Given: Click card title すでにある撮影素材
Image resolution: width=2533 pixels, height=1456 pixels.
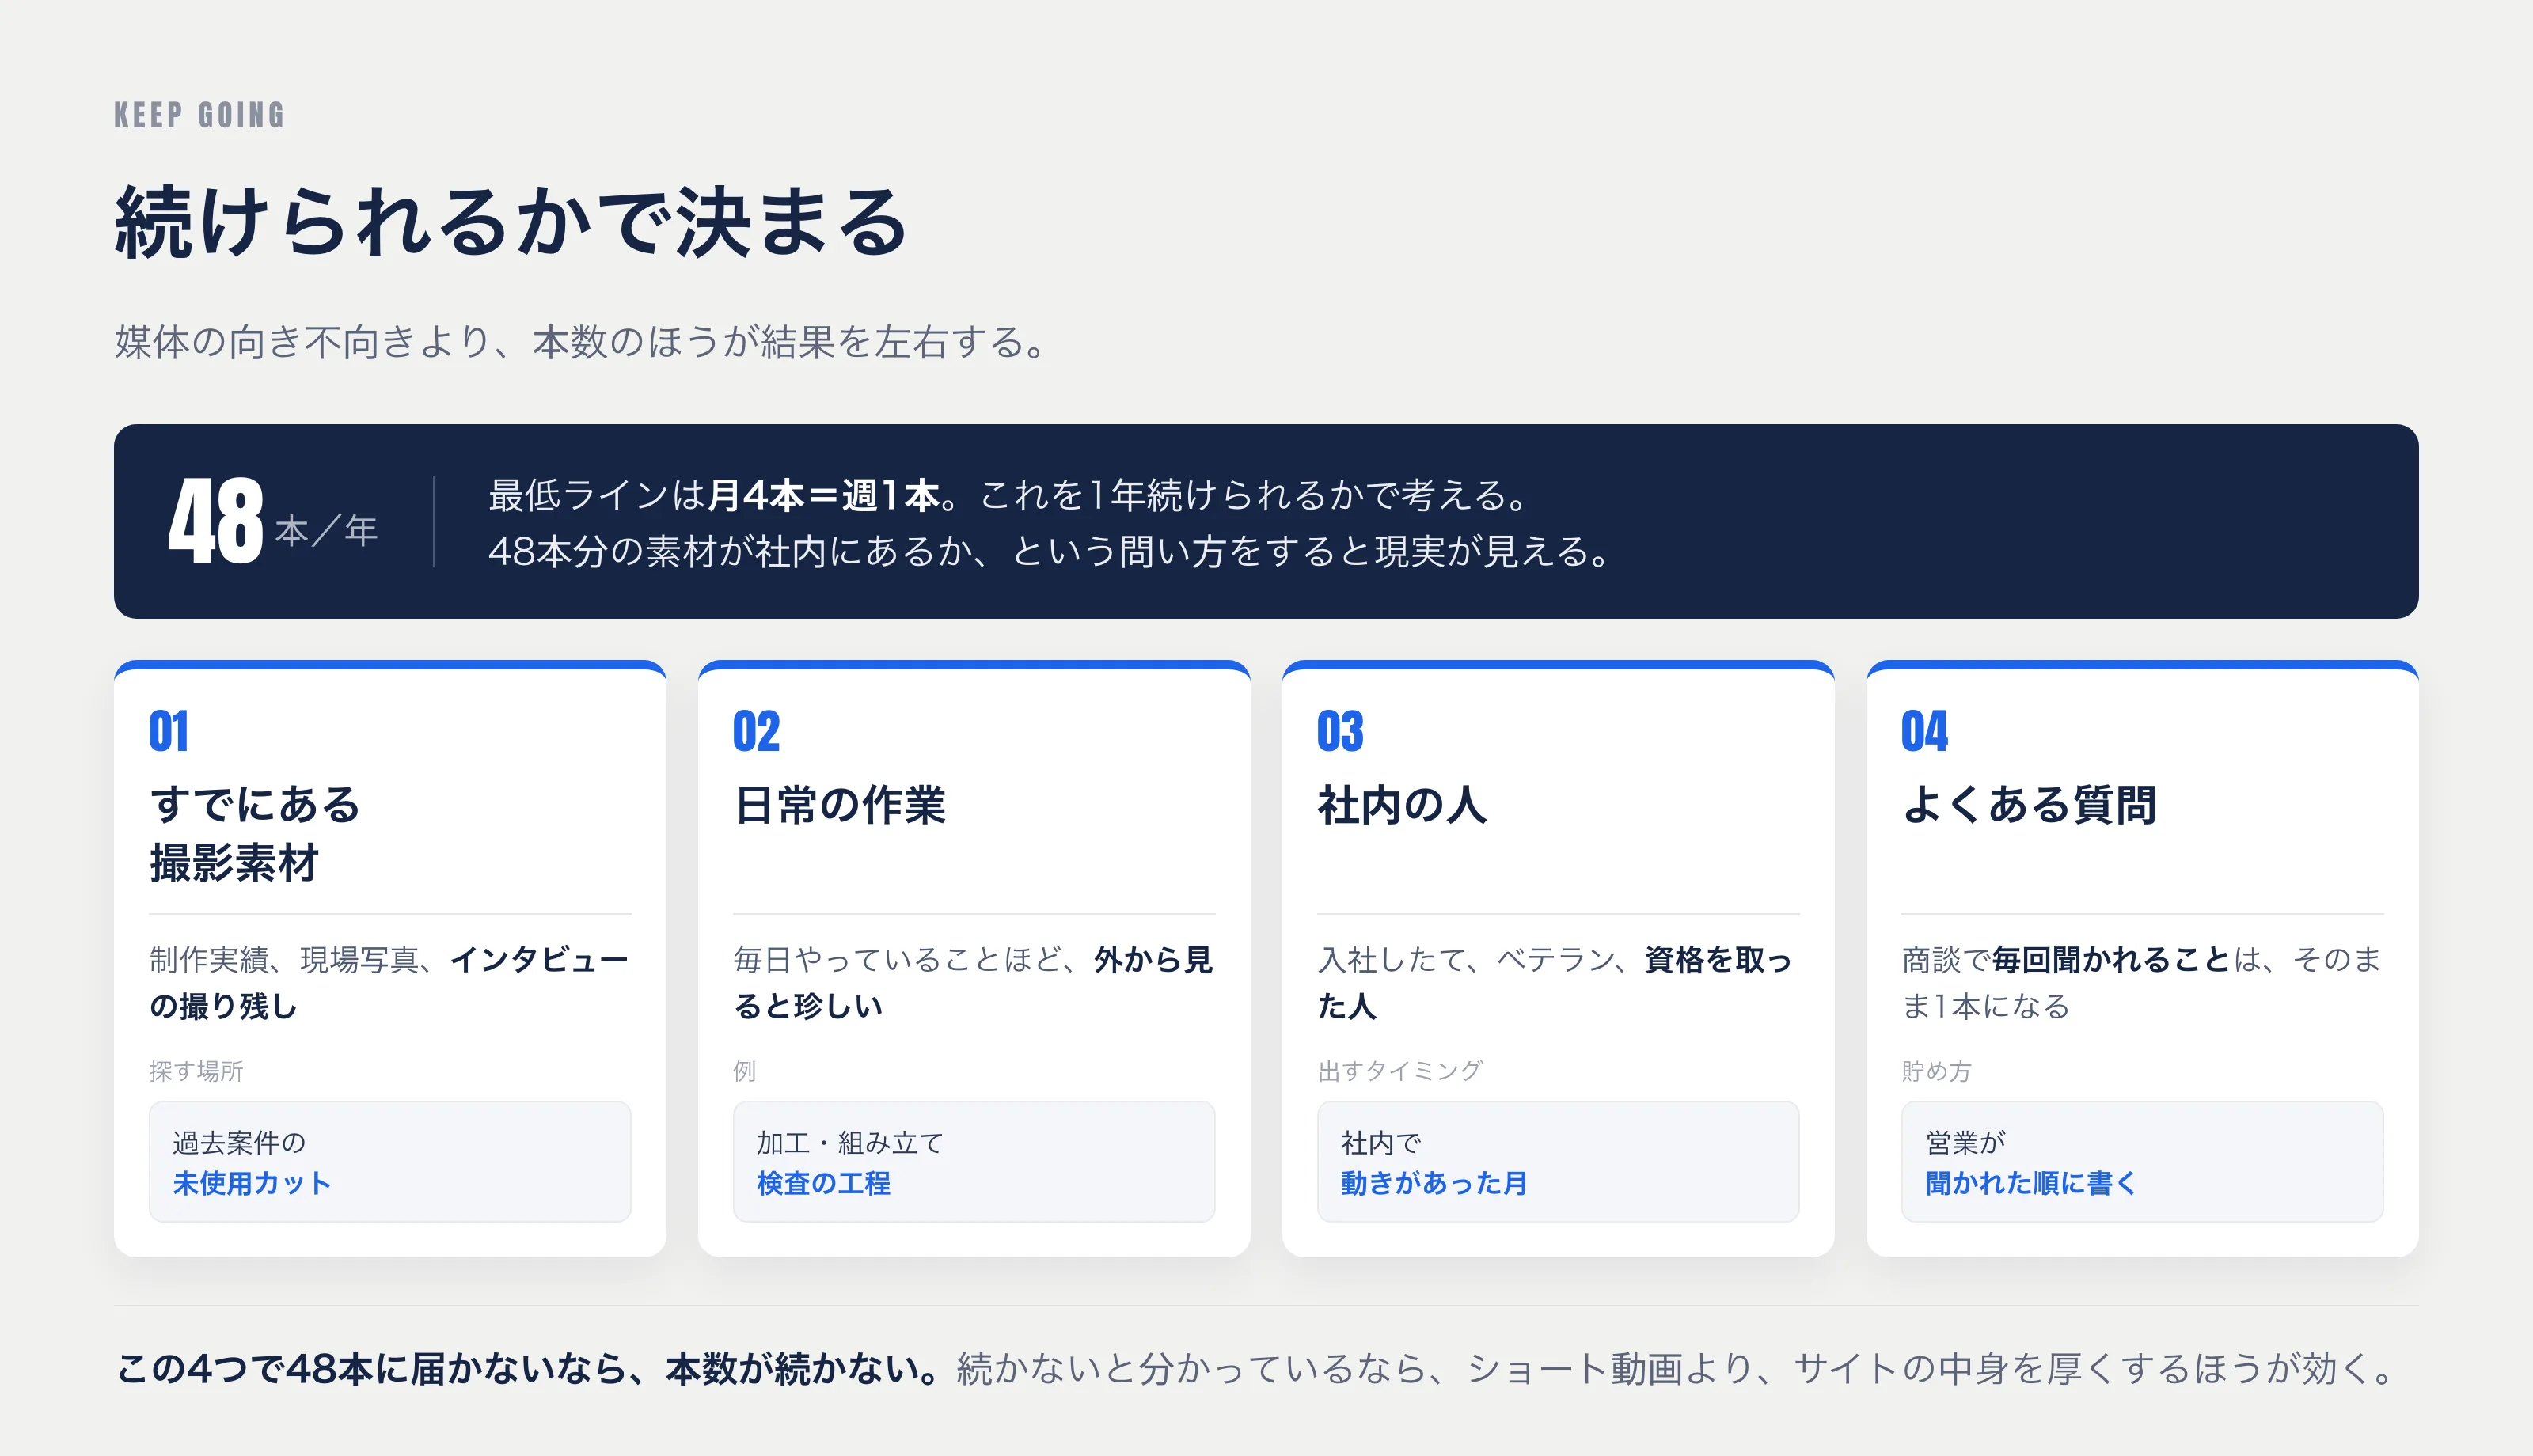Looking at the screenshot, I should tap(255, 833).
